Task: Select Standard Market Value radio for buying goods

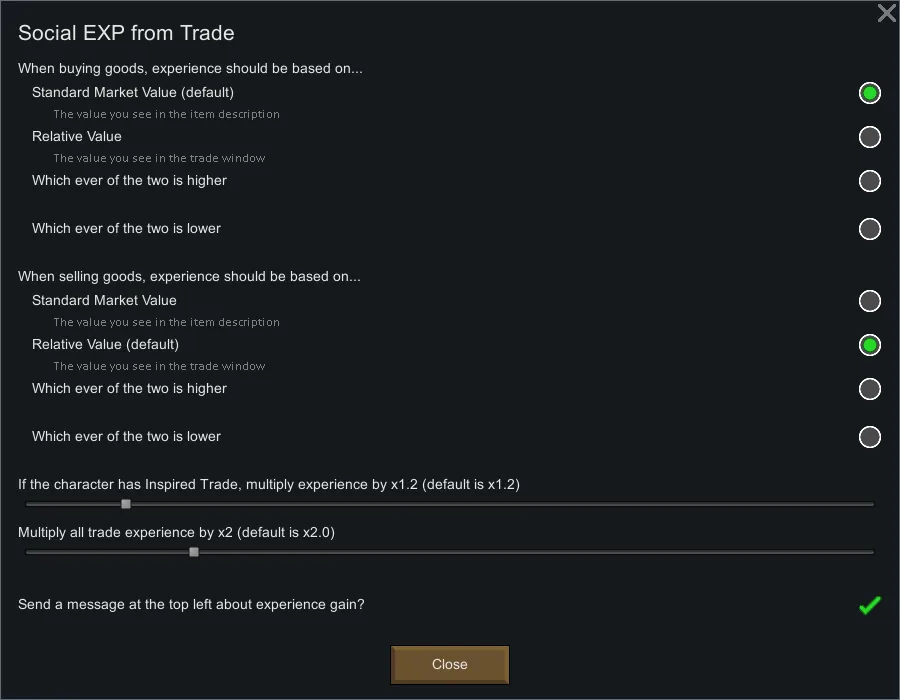Action: click(869, 93)
